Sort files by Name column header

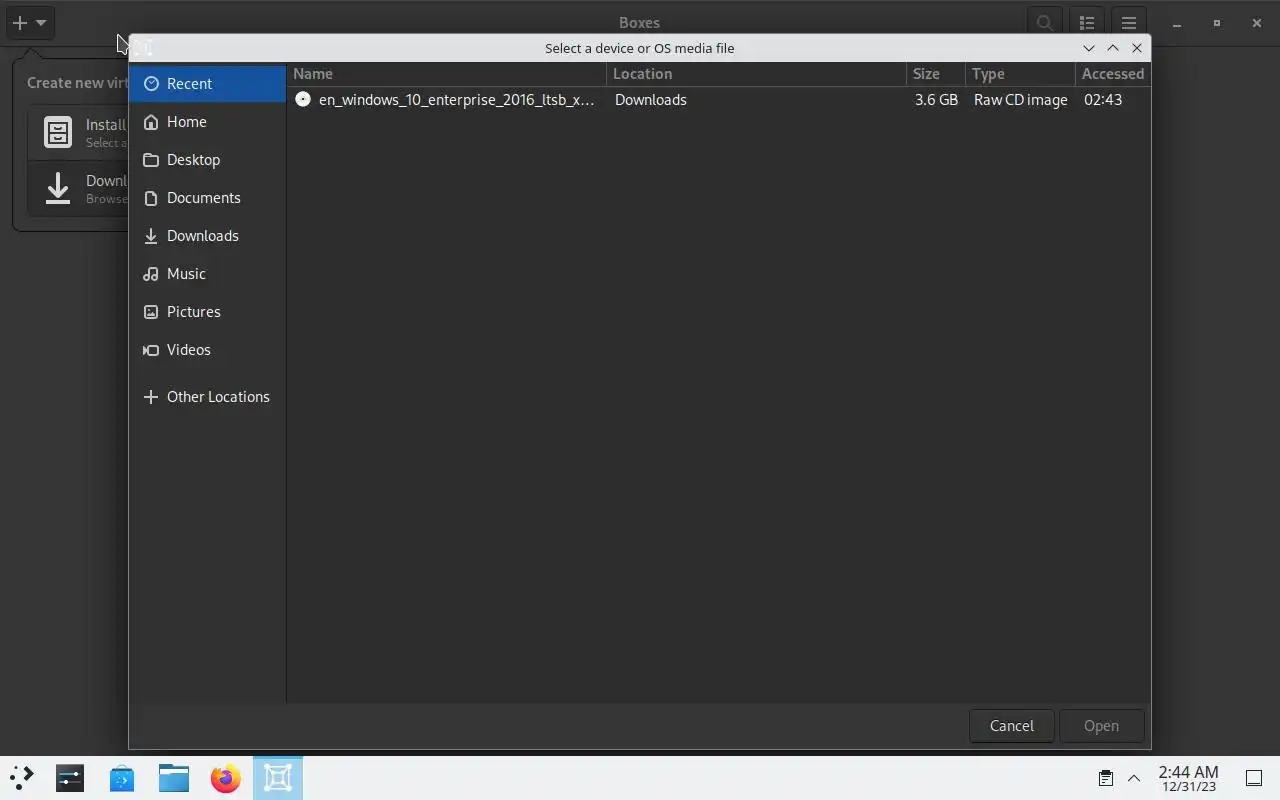click(447, 74)
